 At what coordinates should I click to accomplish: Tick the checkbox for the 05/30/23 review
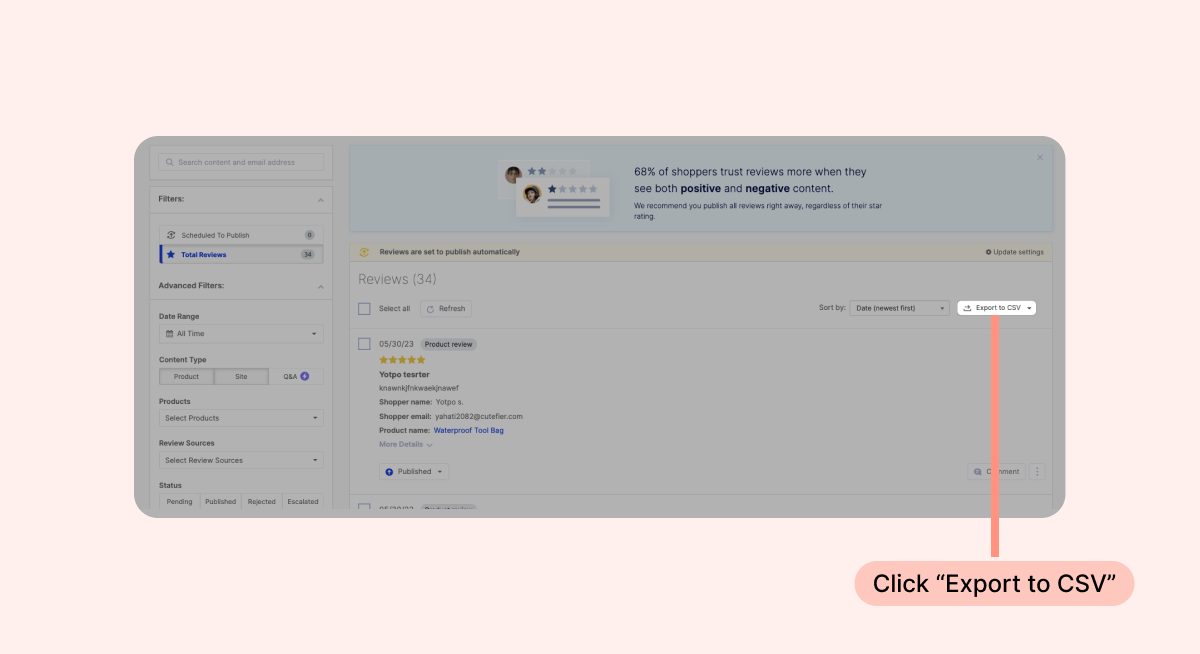pos(365,344)
